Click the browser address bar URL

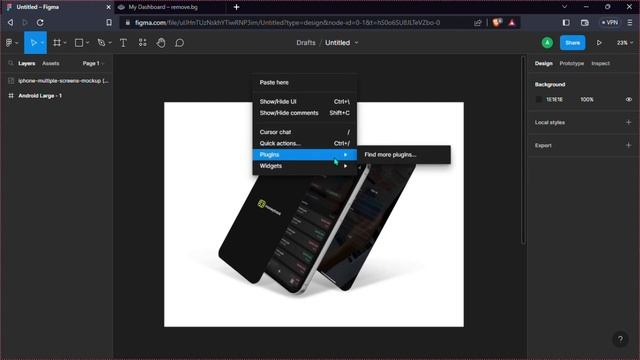point(287,22)
